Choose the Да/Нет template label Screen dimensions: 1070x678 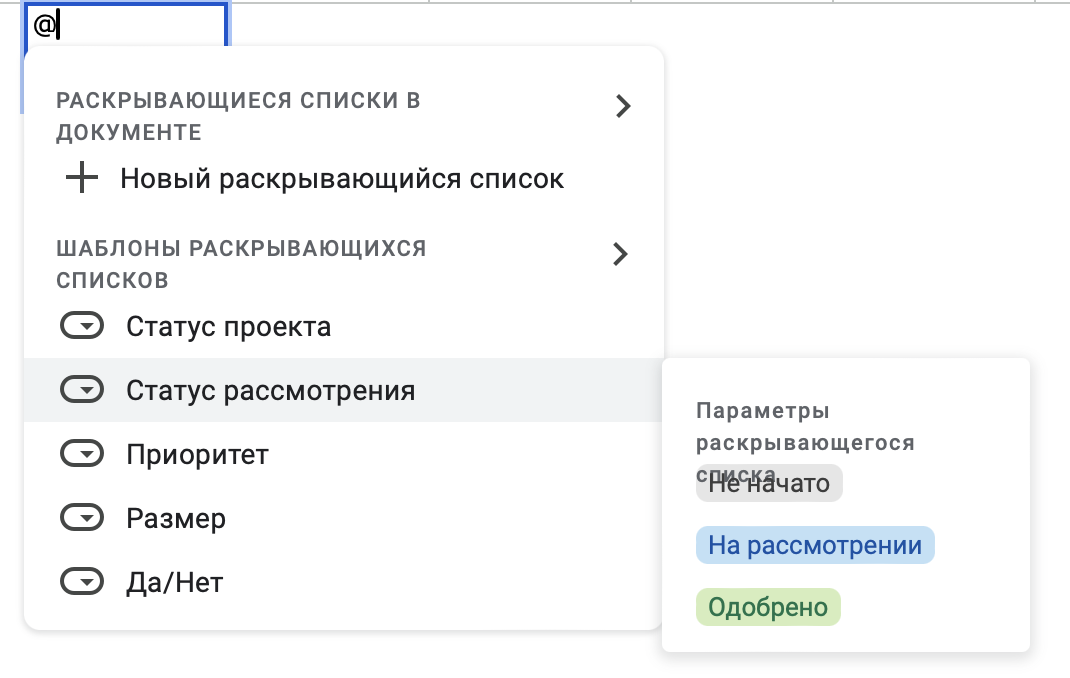tap(174, 582)
